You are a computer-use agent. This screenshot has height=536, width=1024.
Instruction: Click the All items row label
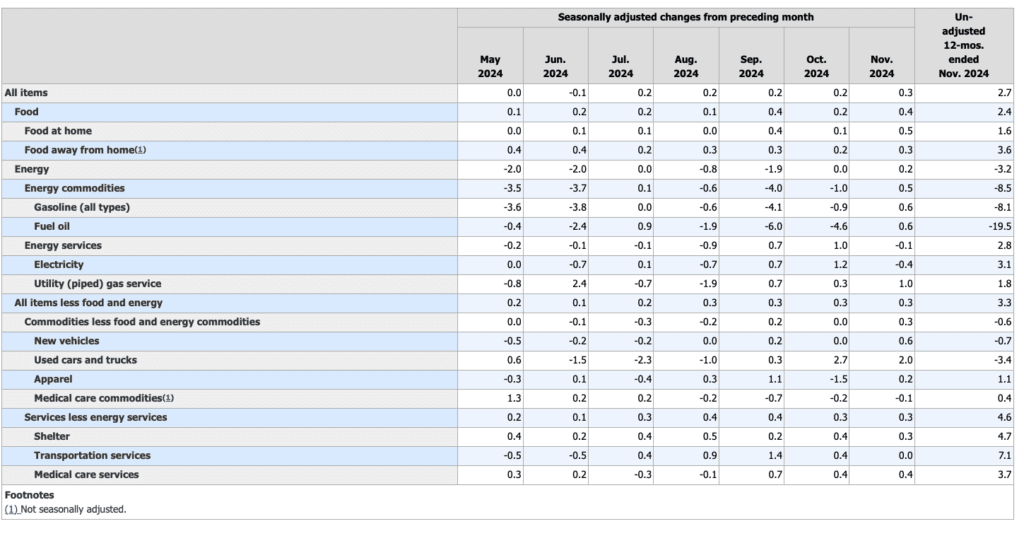click(x=25, y=93)
